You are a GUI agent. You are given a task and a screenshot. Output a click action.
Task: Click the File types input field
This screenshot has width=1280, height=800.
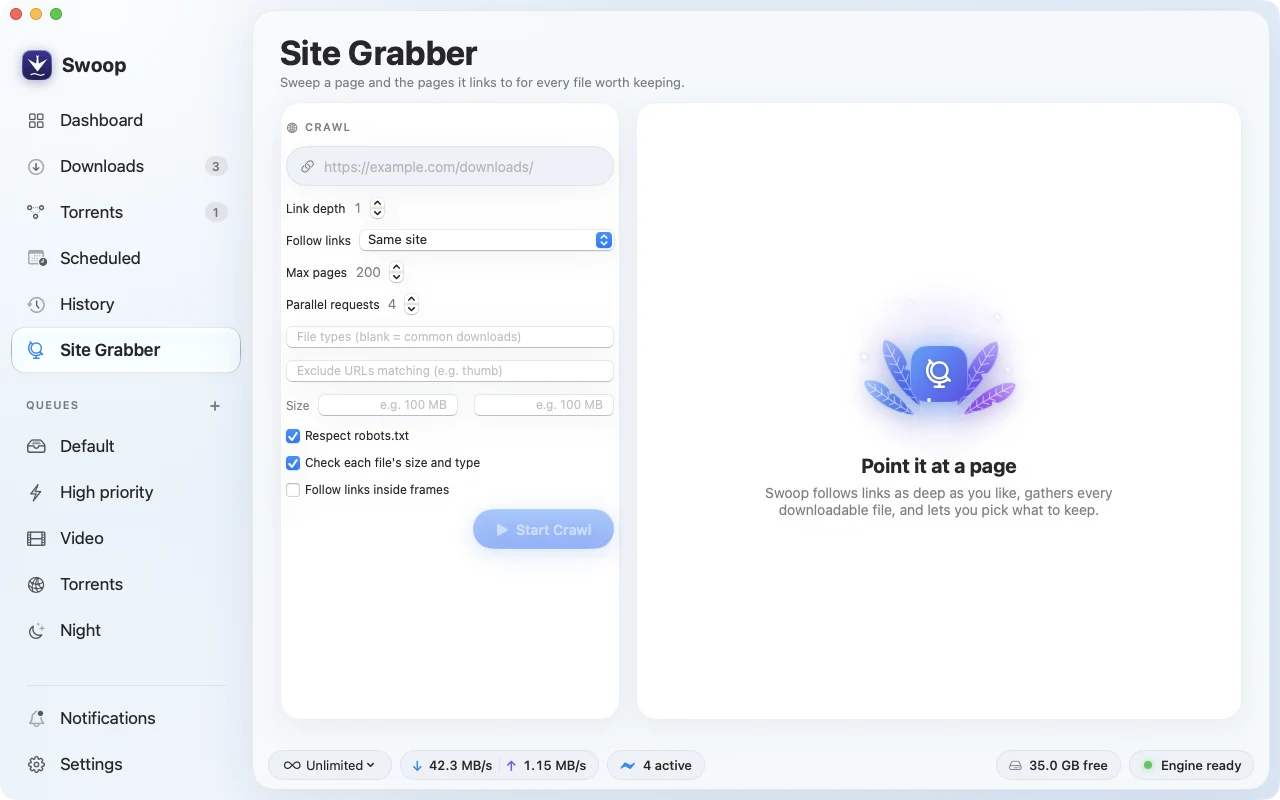(x=450, y=337)
